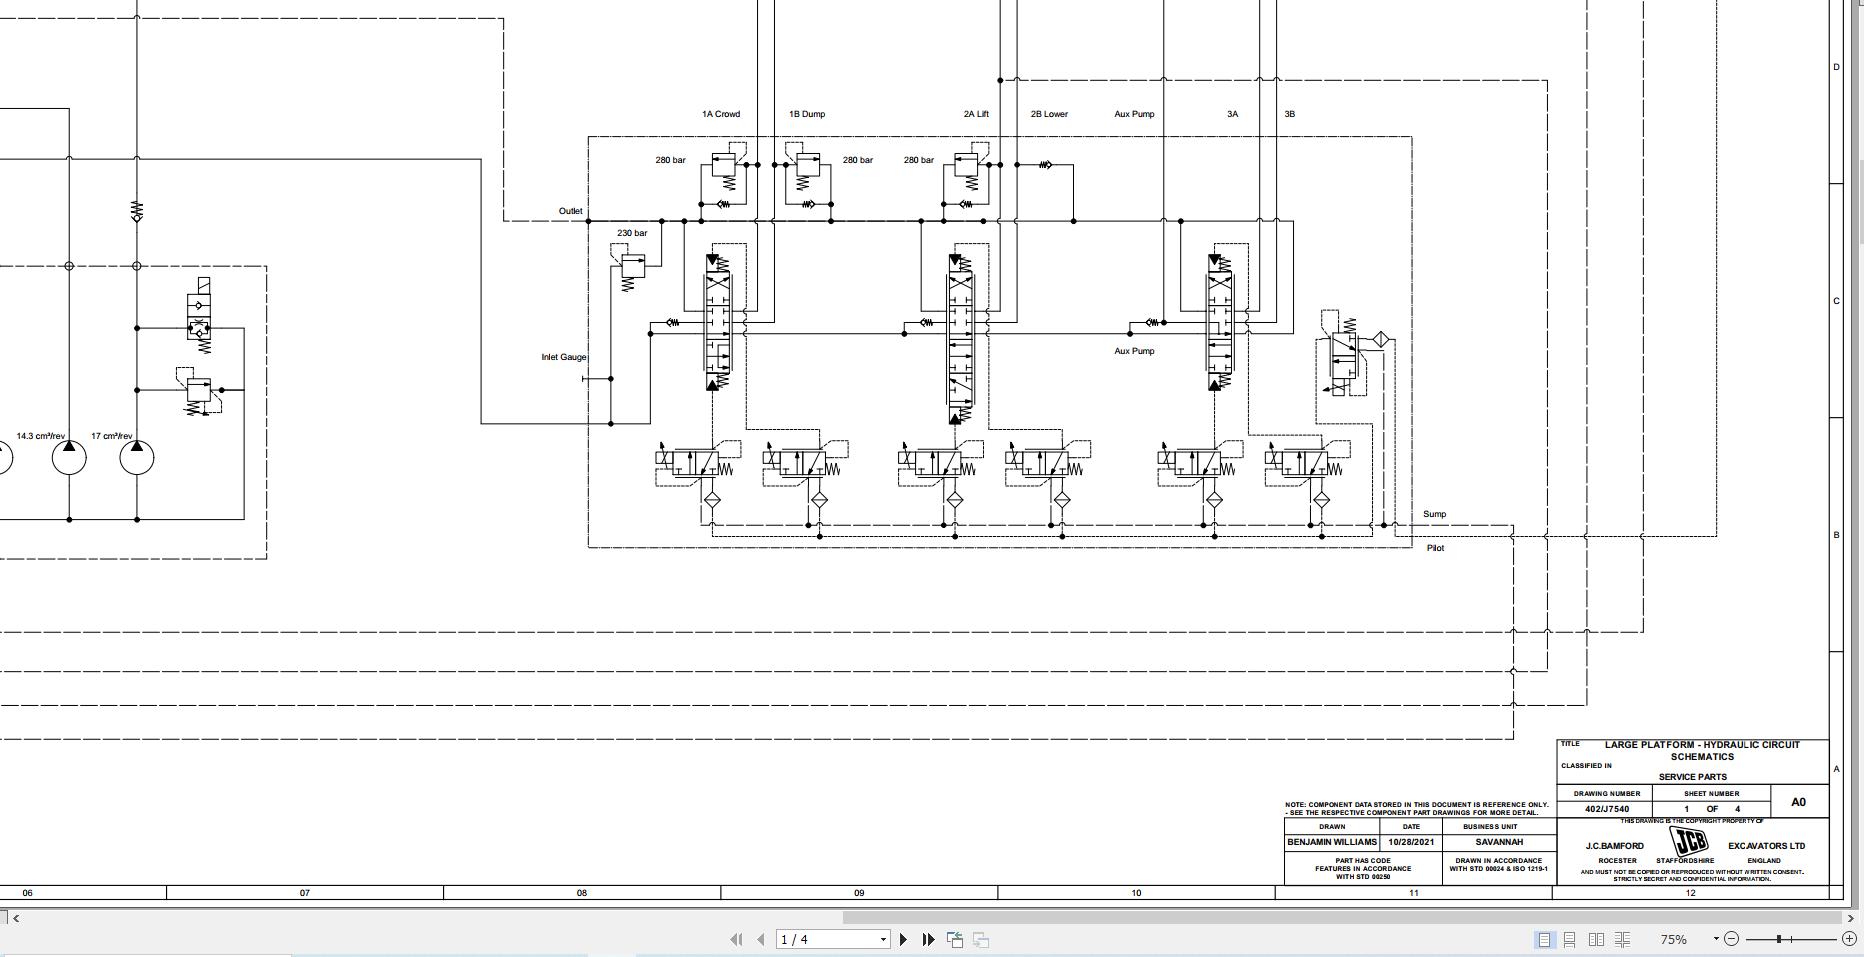This screenshot has width=1864, height=957.
Task: Click the horizontal scrollbar left arrow
Action: tap(16, 917)
